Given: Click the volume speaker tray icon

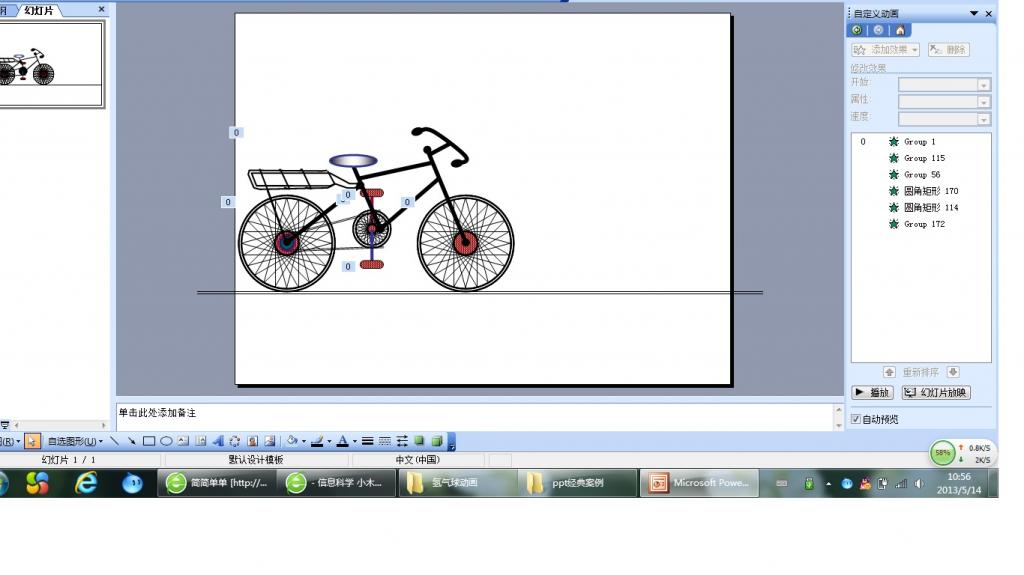Looking at the screenshot, I should point(919,484).
